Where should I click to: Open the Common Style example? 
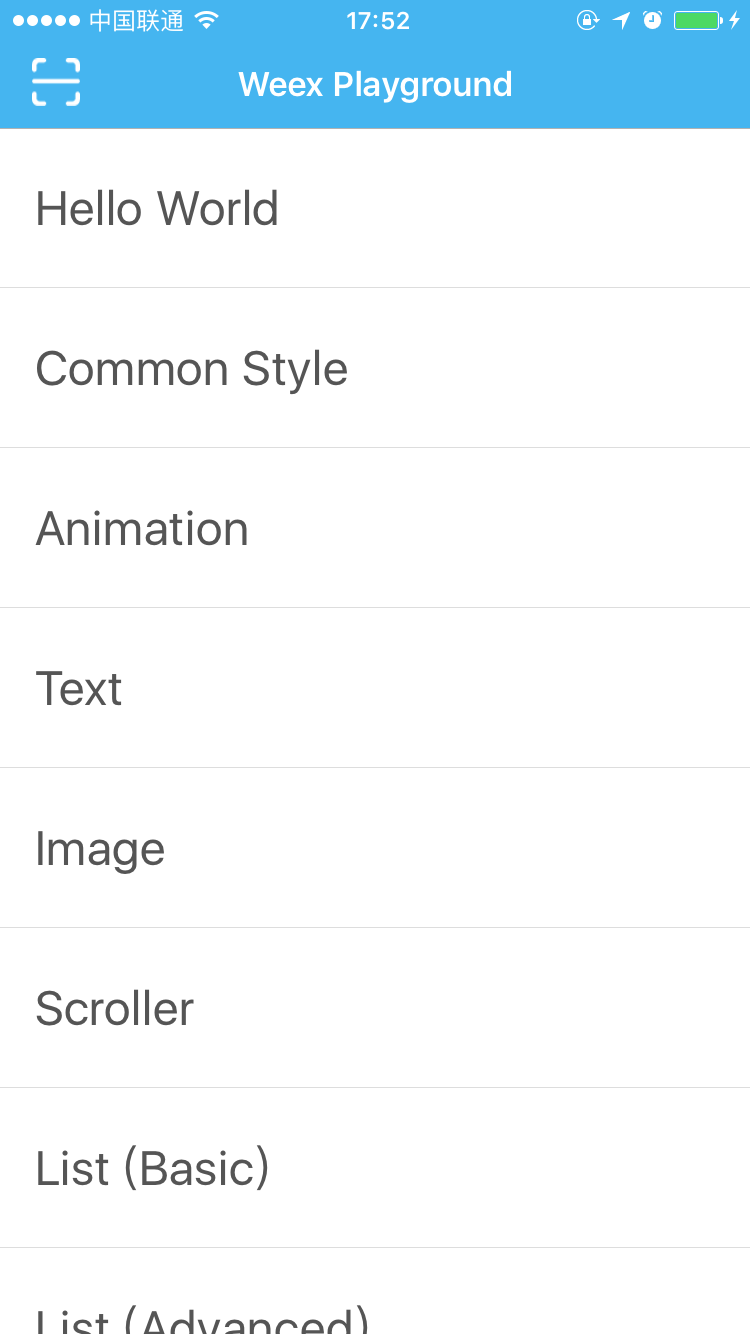(375, 368)
